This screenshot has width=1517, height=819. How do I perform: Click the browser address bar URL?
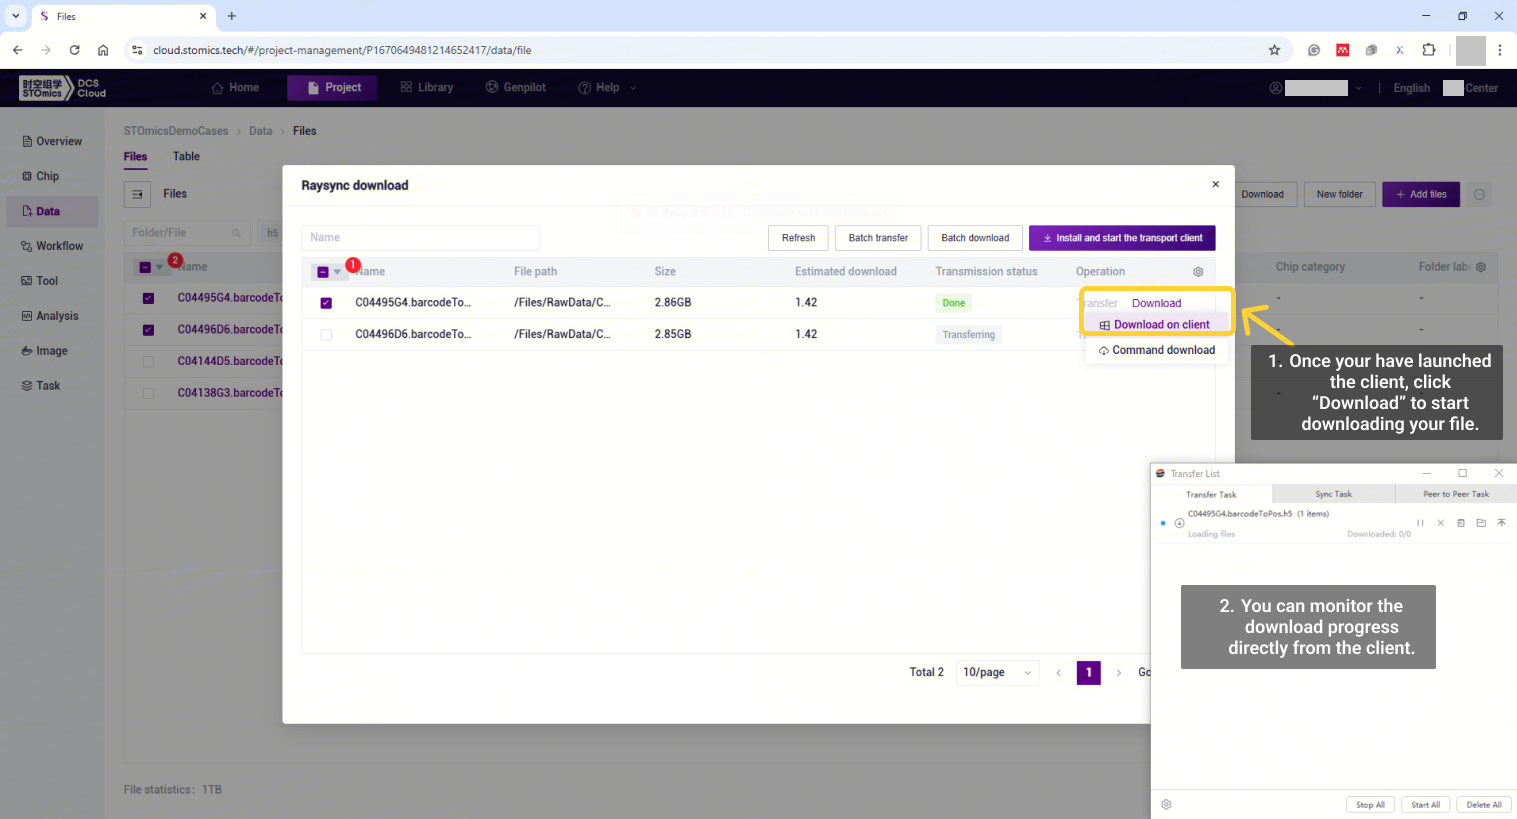click(342, 50)
